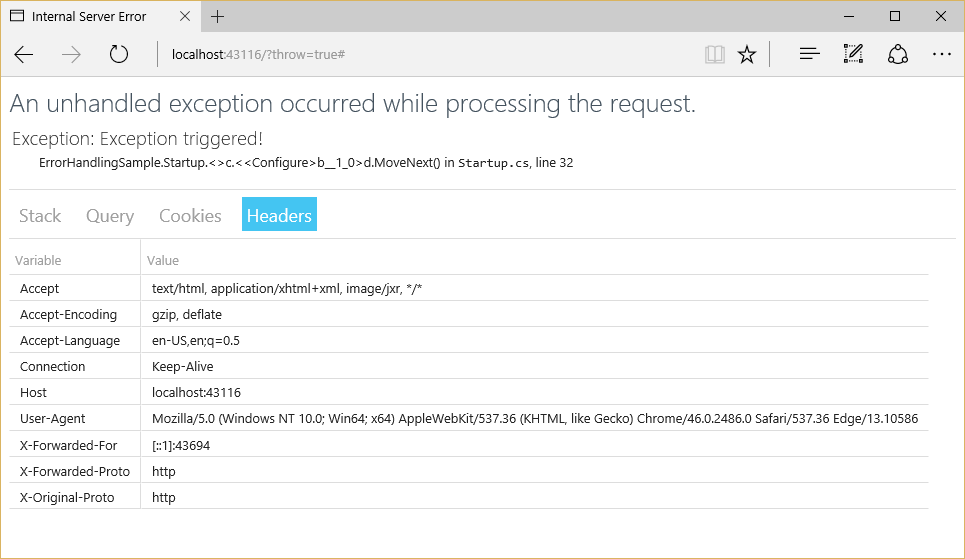Click the browser Back arrow

[24, 55]
